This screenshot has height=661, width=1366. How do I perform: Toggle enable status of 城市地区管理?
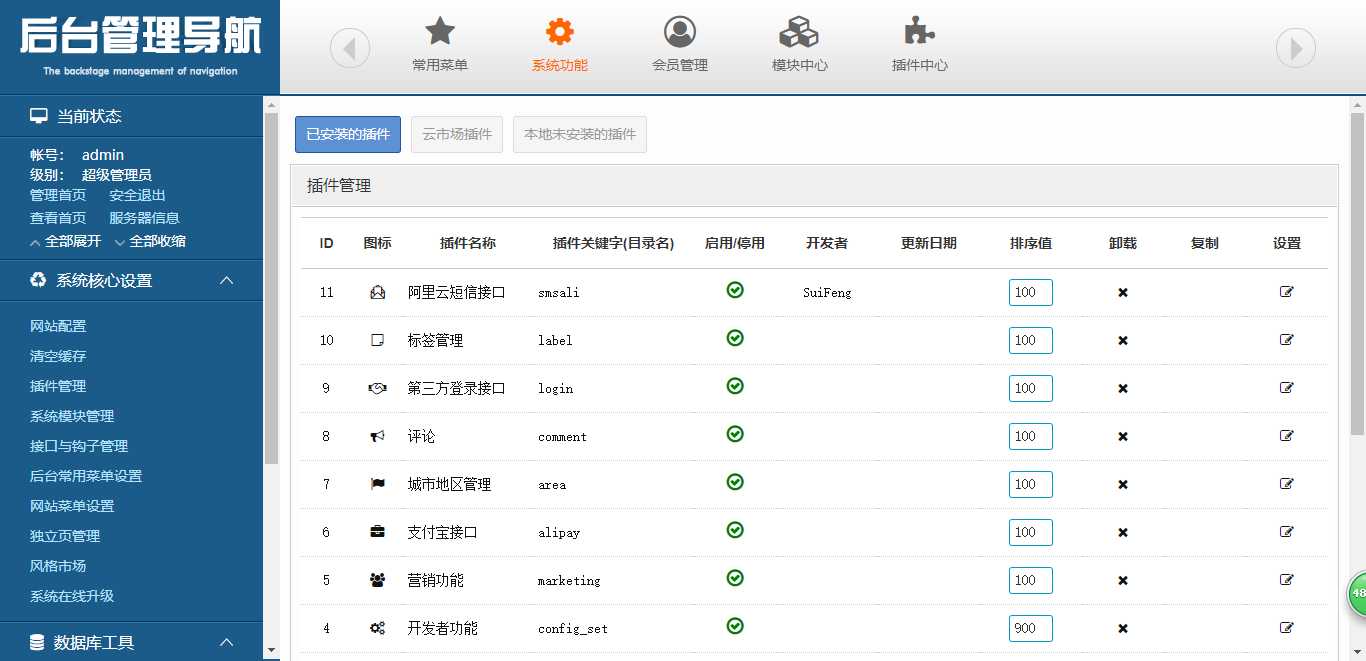pyautogui.click(x=735, y=482)
